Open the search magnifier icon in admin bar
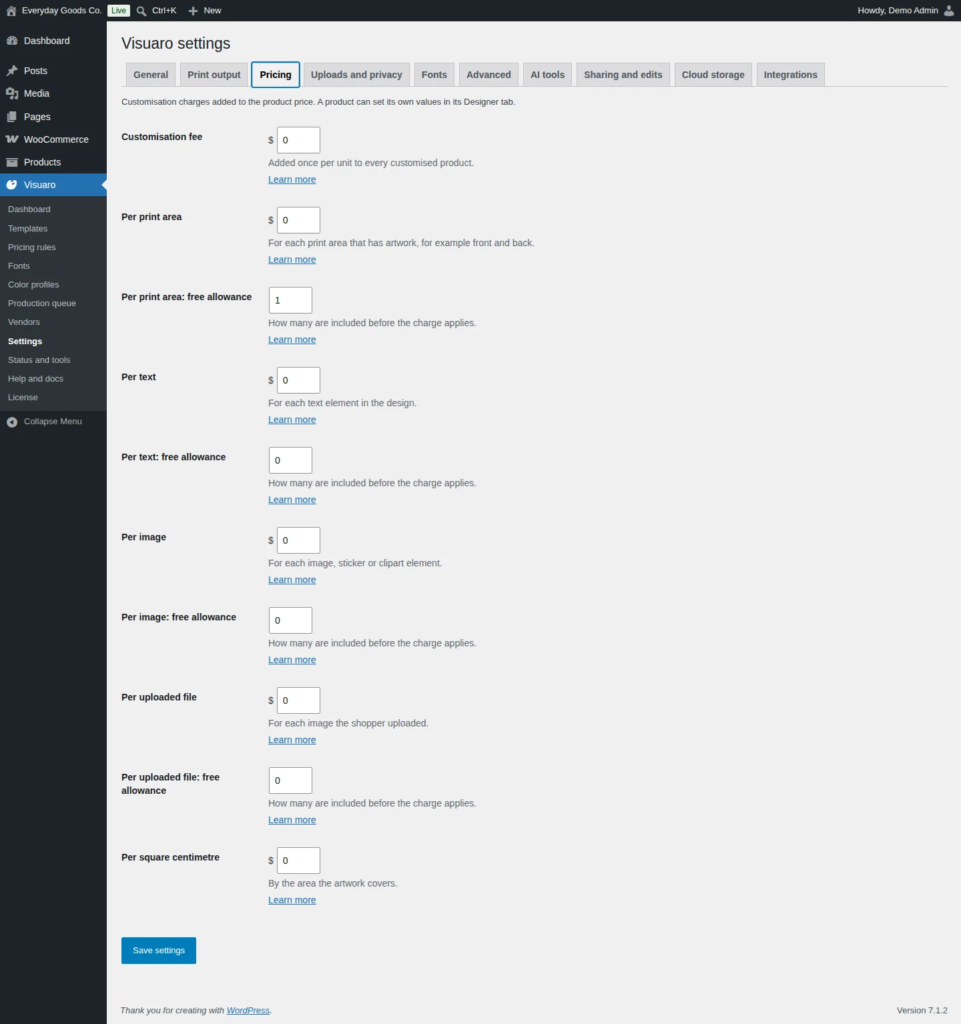The height and width of the screenshot is (1024, 961). click(x=141, y=10)
